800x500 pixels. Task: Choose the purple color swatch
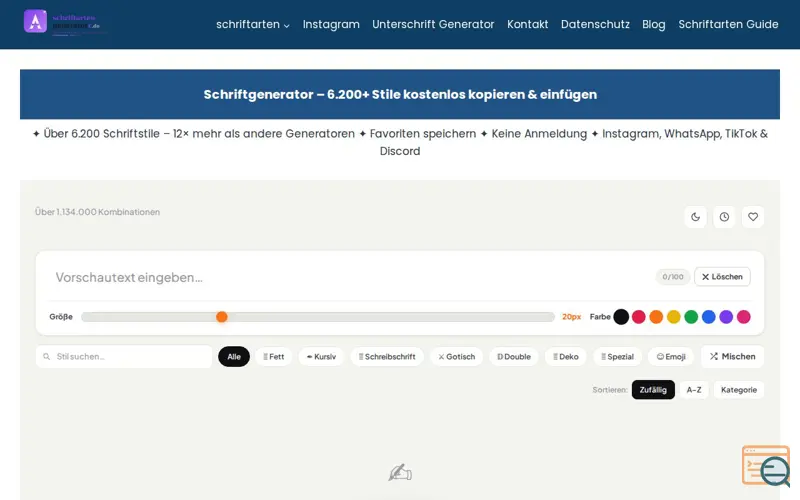point(726,317)
